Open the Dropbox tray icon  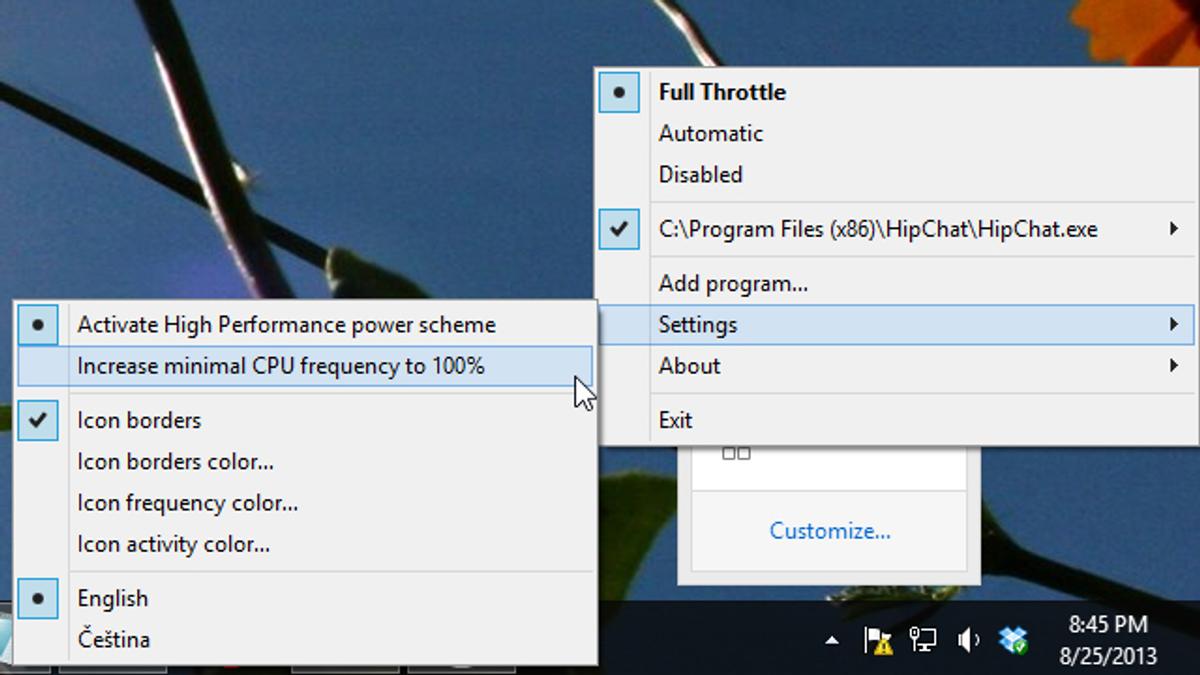(1014, 640)
